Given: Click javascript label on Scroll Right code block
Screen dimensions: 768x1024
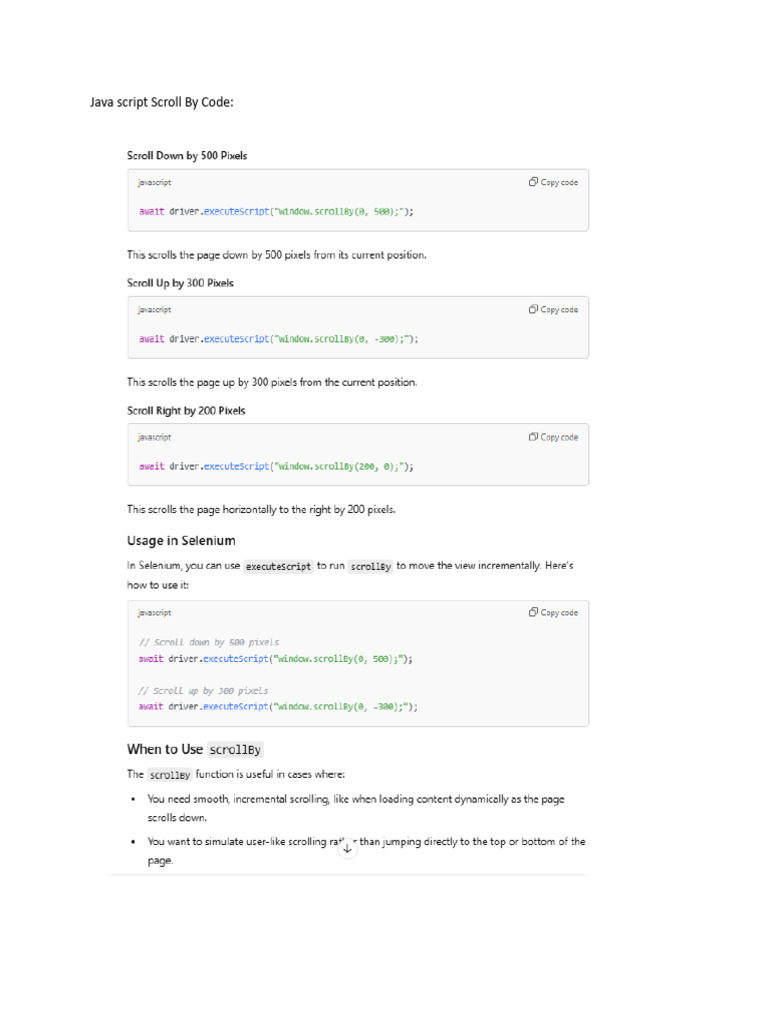Looking at the screenshot, I should point(155,437).
